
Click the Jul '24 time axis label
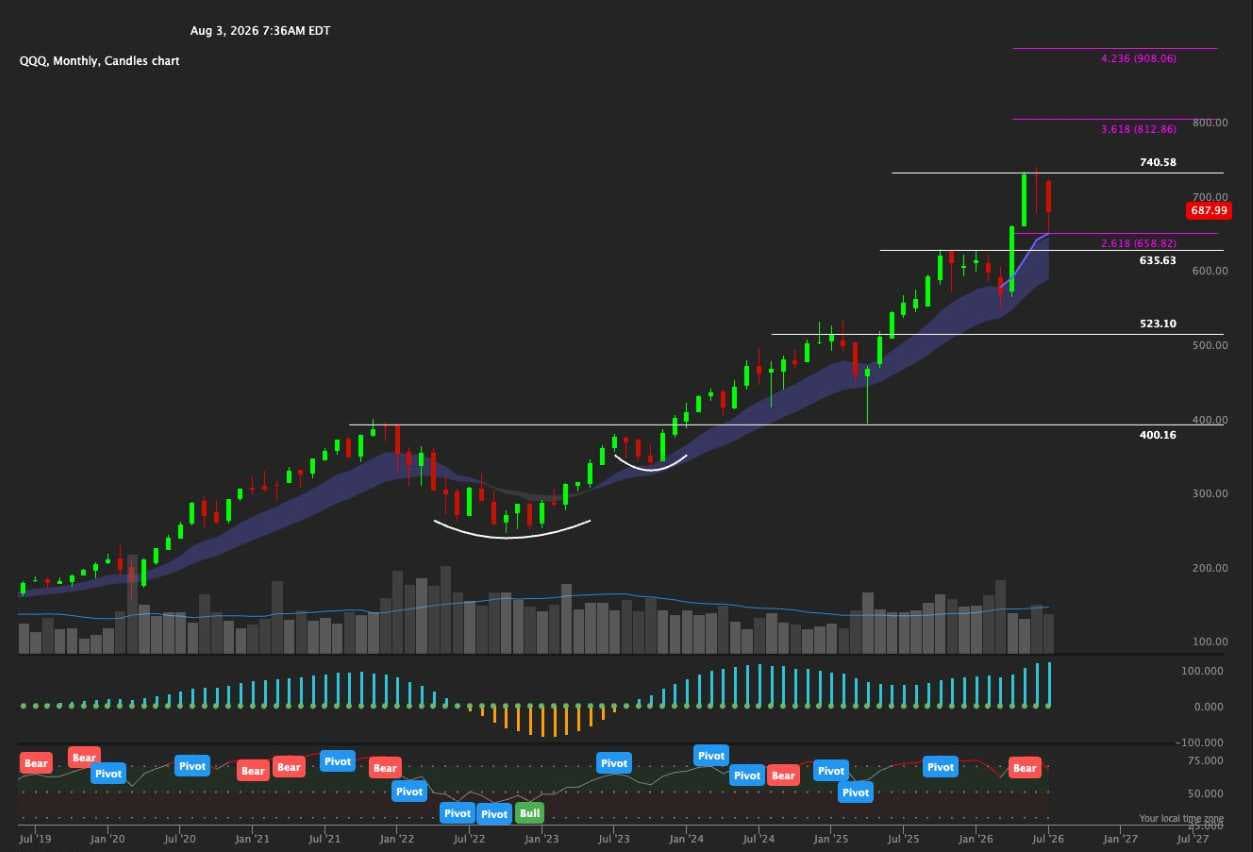pos(759,841)
